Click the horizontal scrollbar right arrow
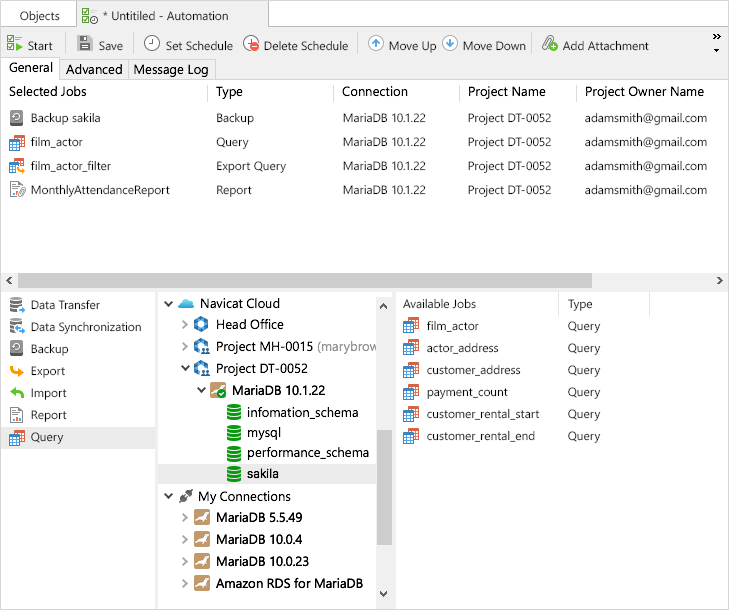The height and width of the screenshot is (610, 729). click(720, 280)
